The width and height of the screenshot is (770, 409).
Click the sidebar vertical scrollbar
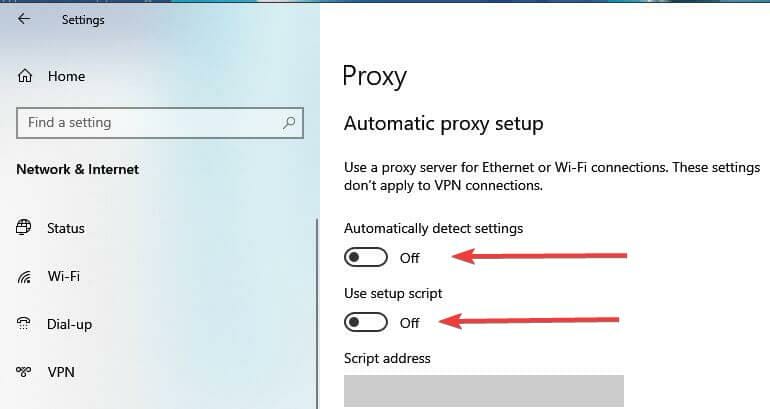tap(317, 313)
